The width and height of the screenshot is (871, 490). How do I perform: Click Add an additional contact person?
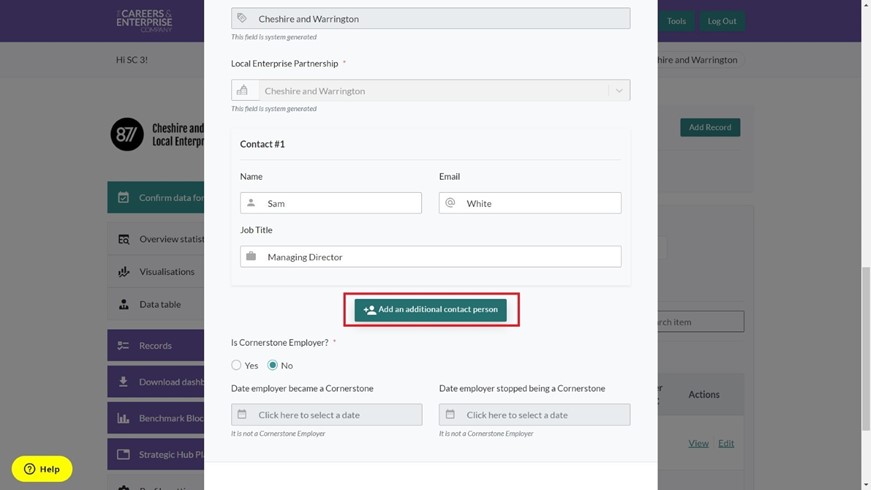point(431,310)
